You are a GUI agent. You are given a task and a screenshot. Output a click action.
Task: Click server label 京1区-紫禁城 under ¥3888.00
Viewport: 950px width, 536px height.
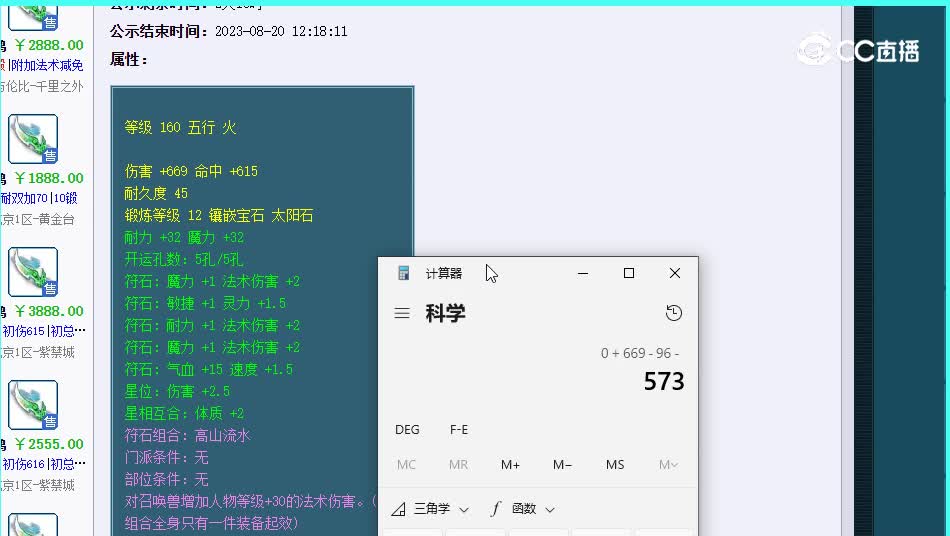tap(38, 352)
